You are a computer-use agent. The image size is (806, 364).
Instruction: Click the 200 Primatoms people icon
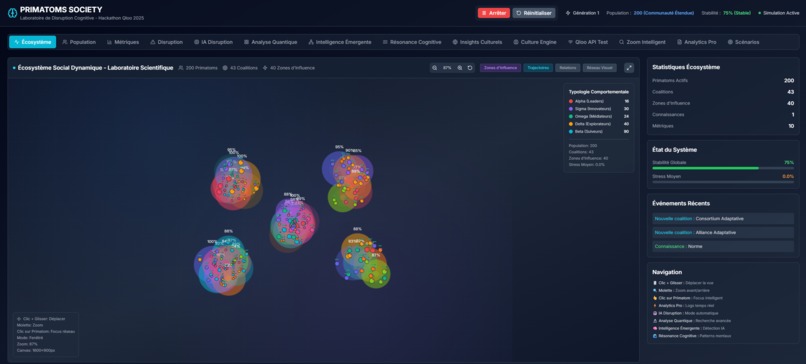[x=181, y=68]
